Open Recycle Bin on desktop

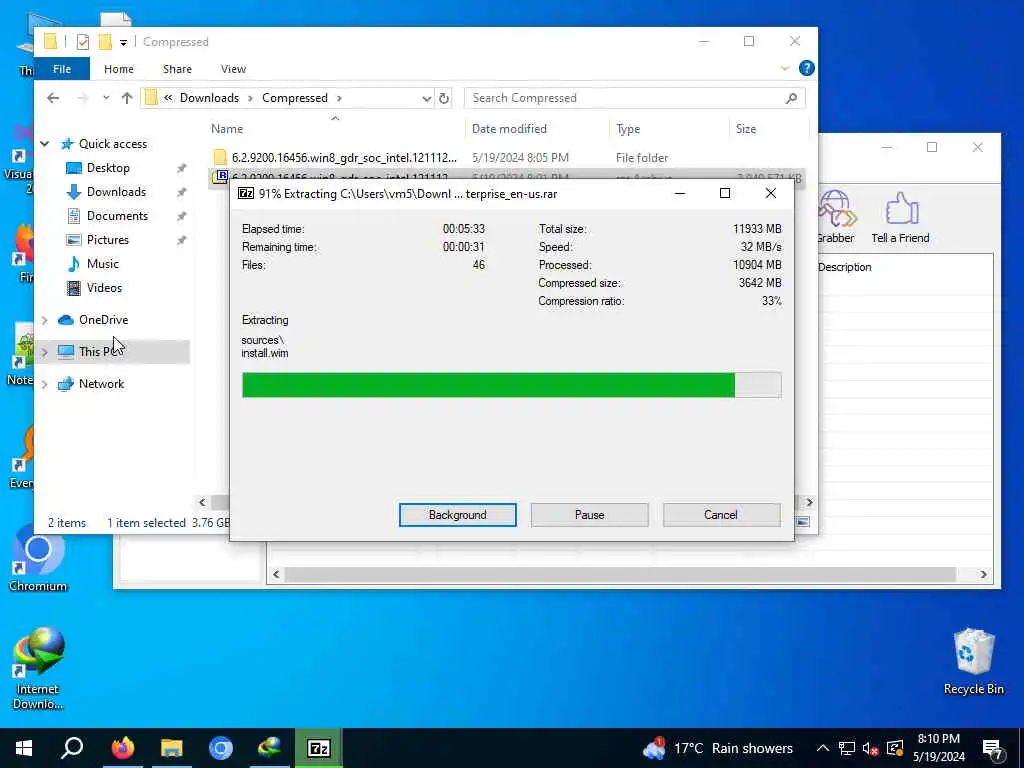click(973, 661)
